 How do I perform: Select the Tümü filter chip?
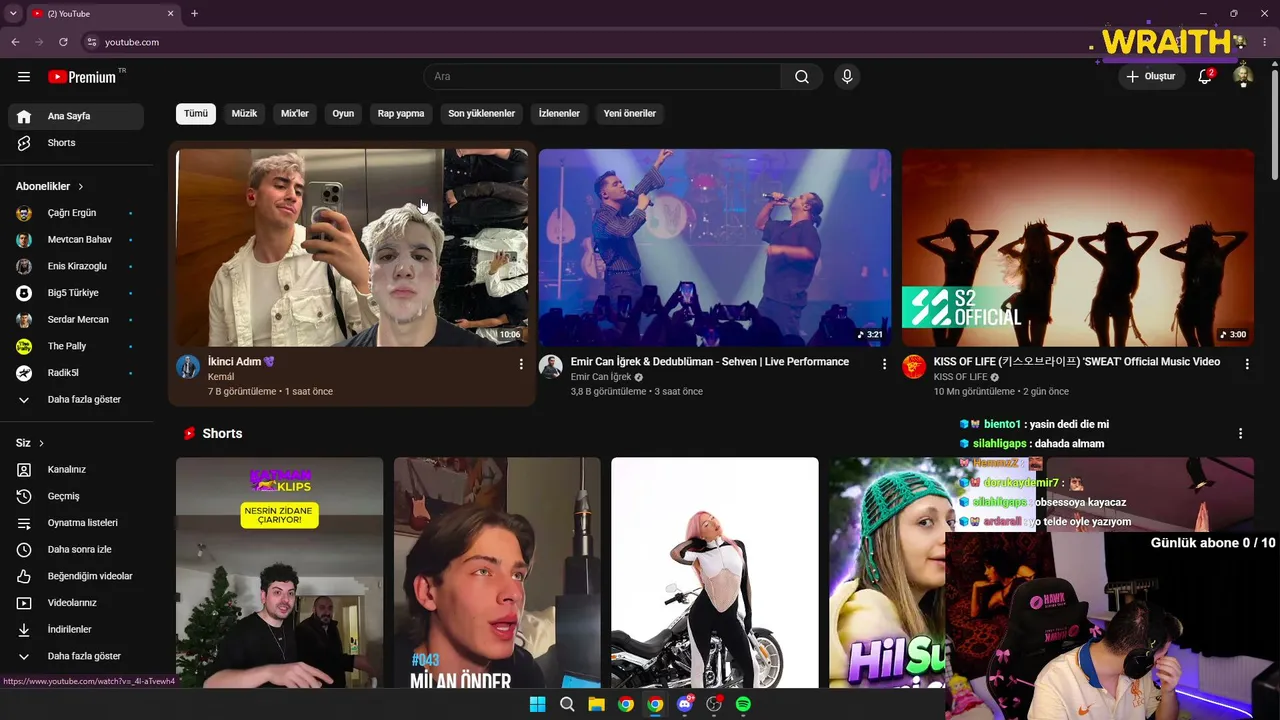(x=196, y=113)
